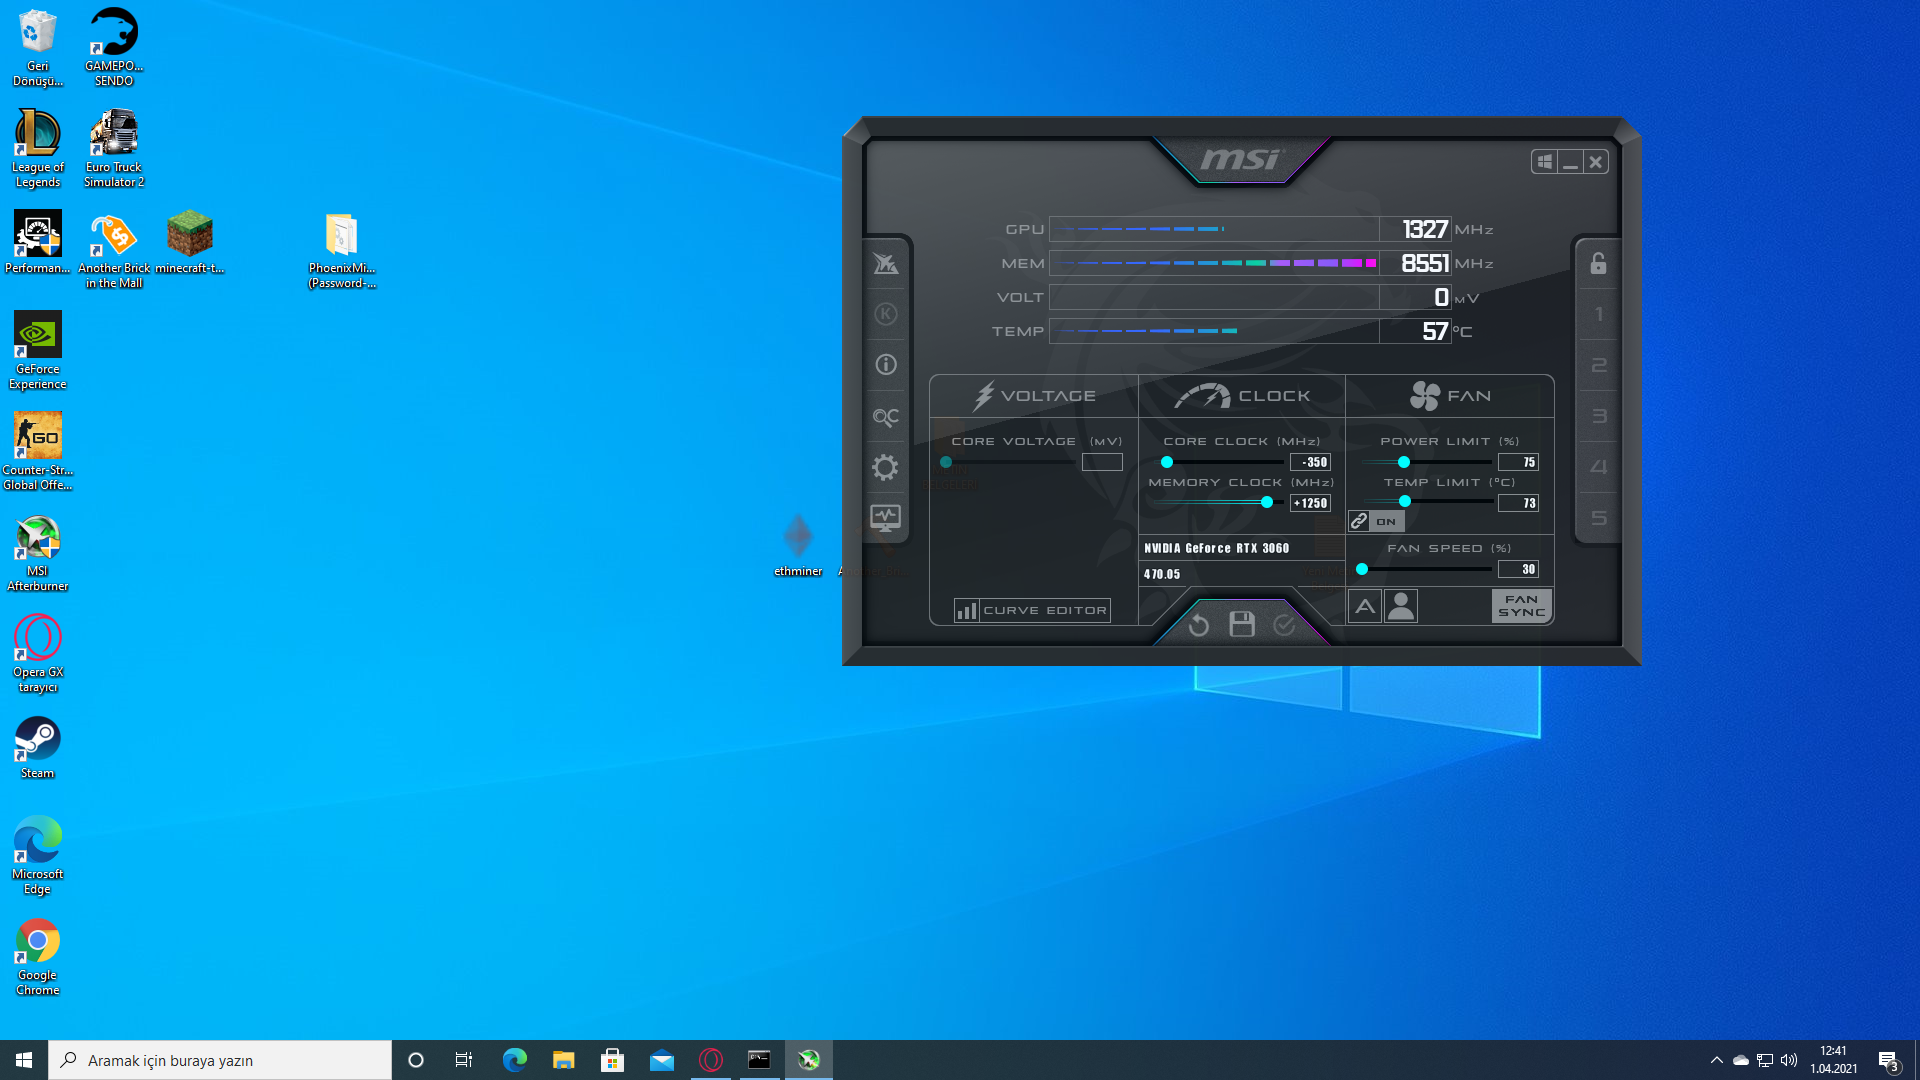Start the OC Scanner
Image resolution: width=1920 pixels, height=1080 pixels.
886,417
